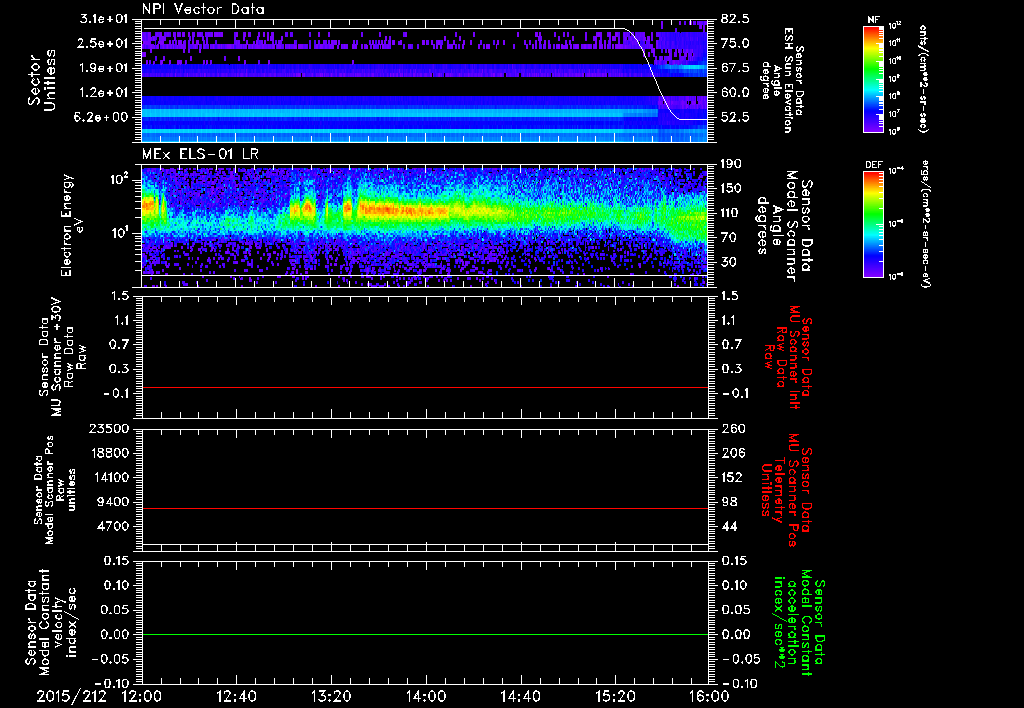Click the 12:00 time axis label
The height and width of the screenshot is (708, 1024).
141,696
